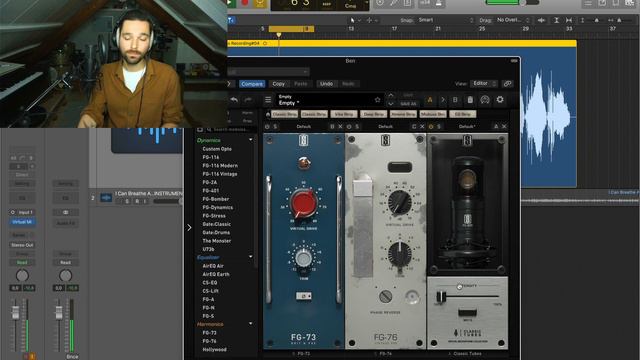Select previous preset with the up chevron
640x360 pixels.
(x=391, y=95)
